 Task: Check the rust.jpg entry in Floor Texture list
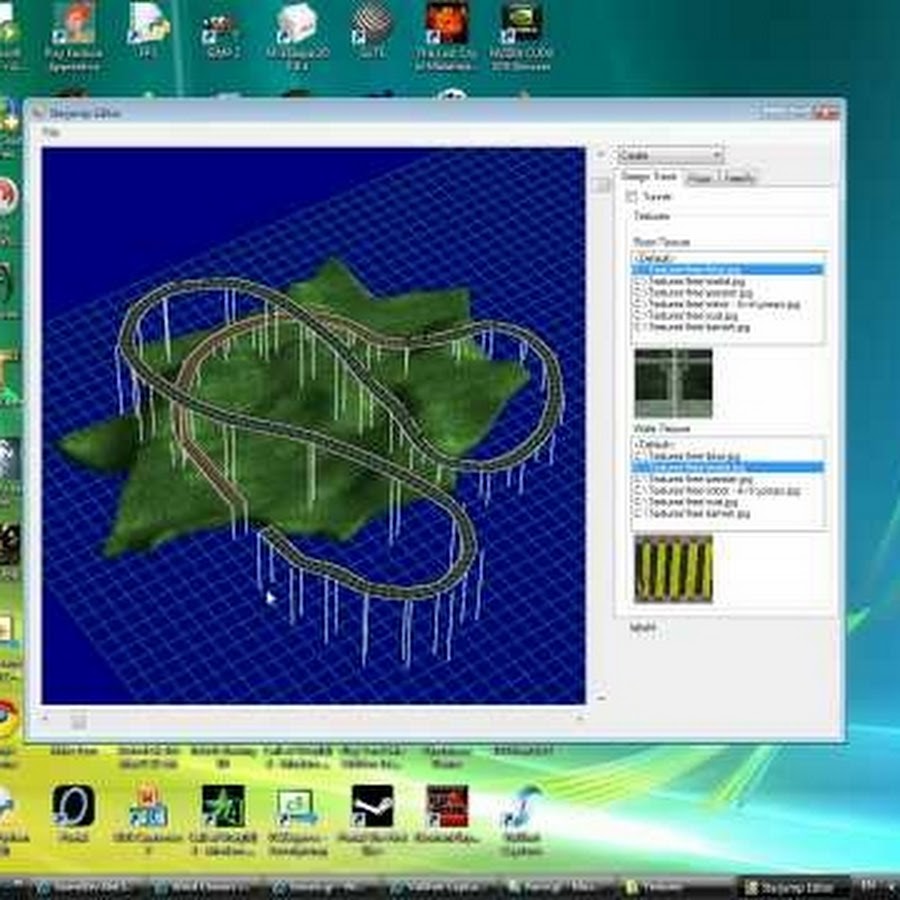[639, 316]
